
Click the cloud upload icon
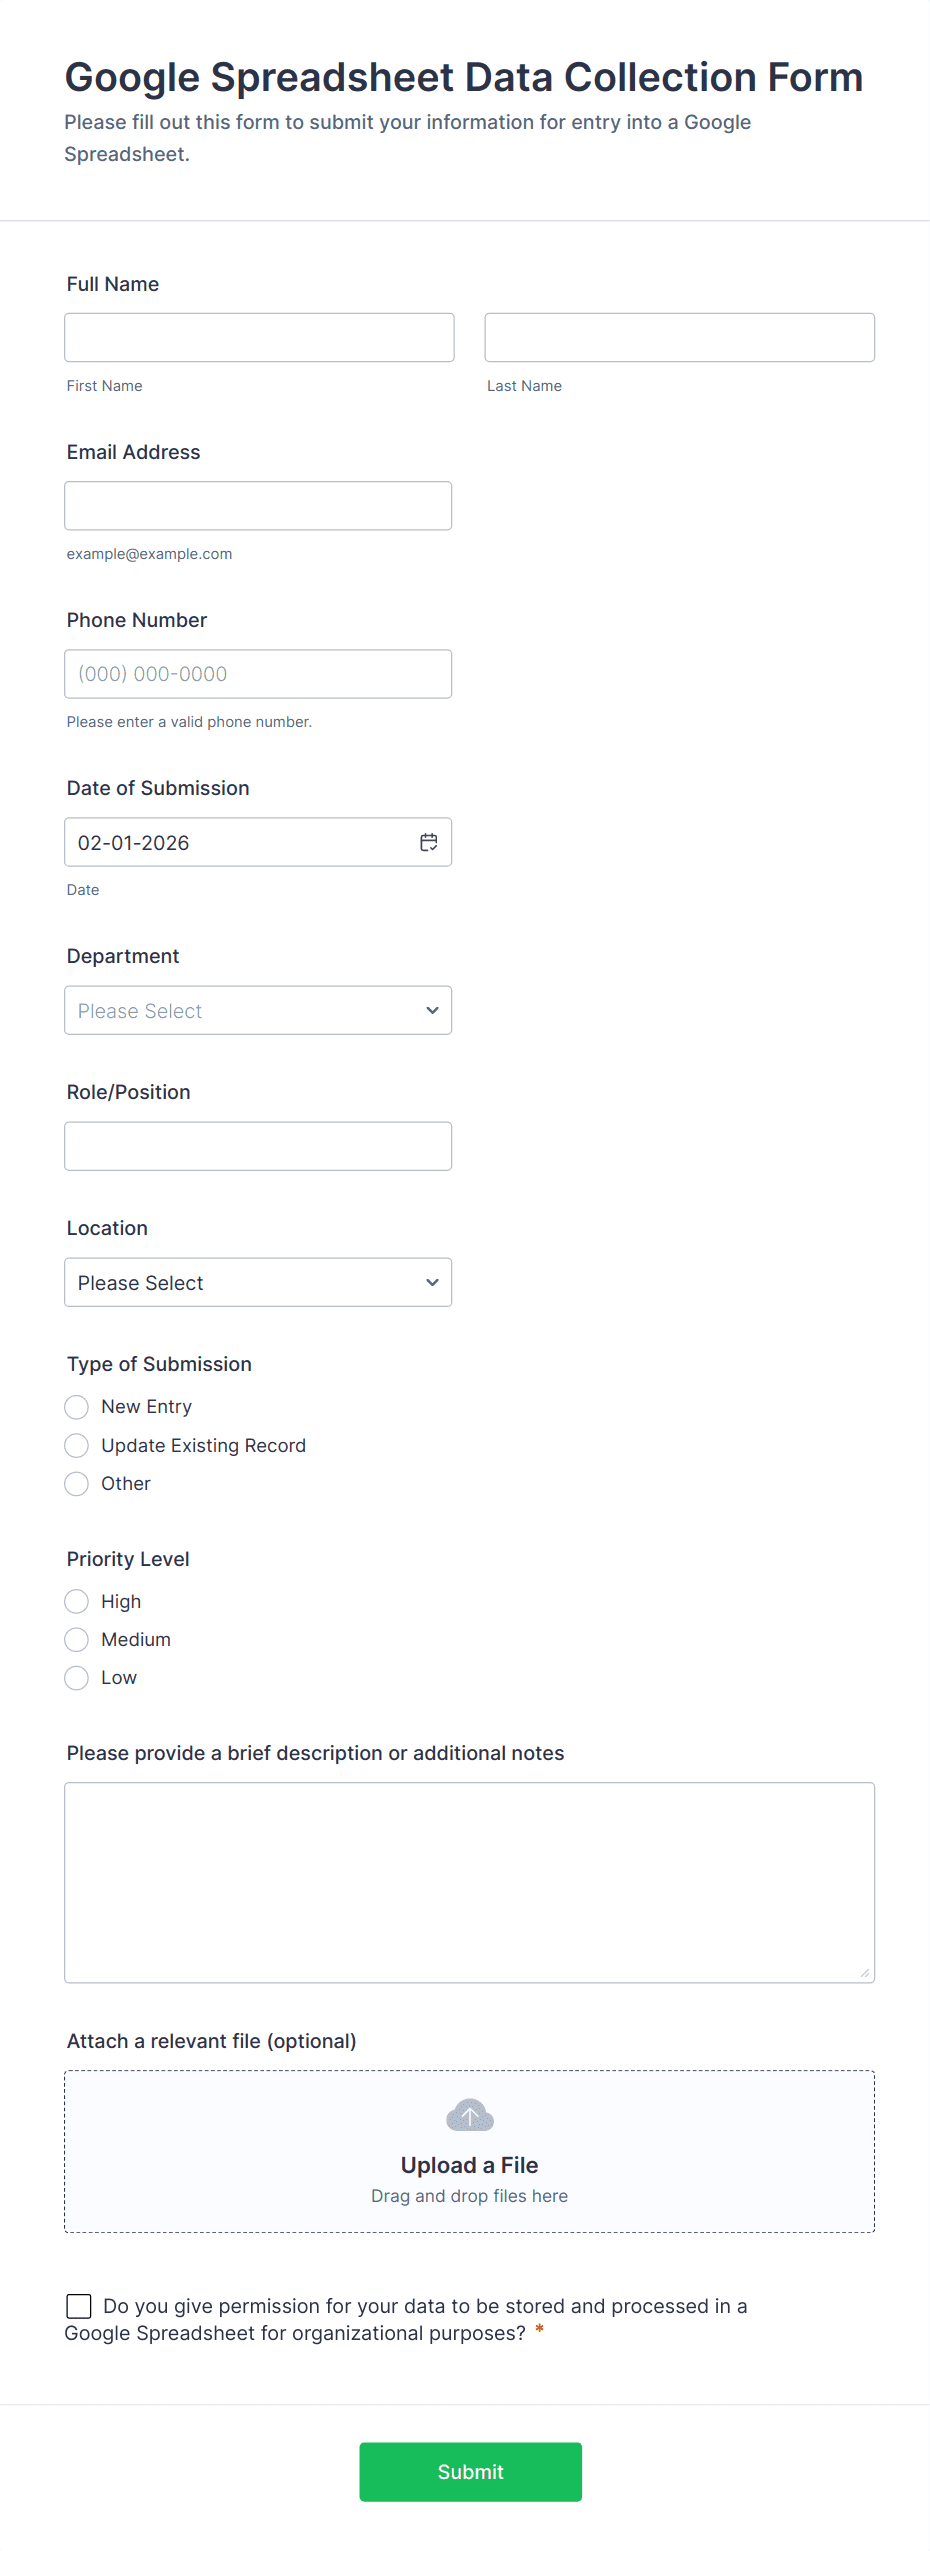pos(469,2114)
